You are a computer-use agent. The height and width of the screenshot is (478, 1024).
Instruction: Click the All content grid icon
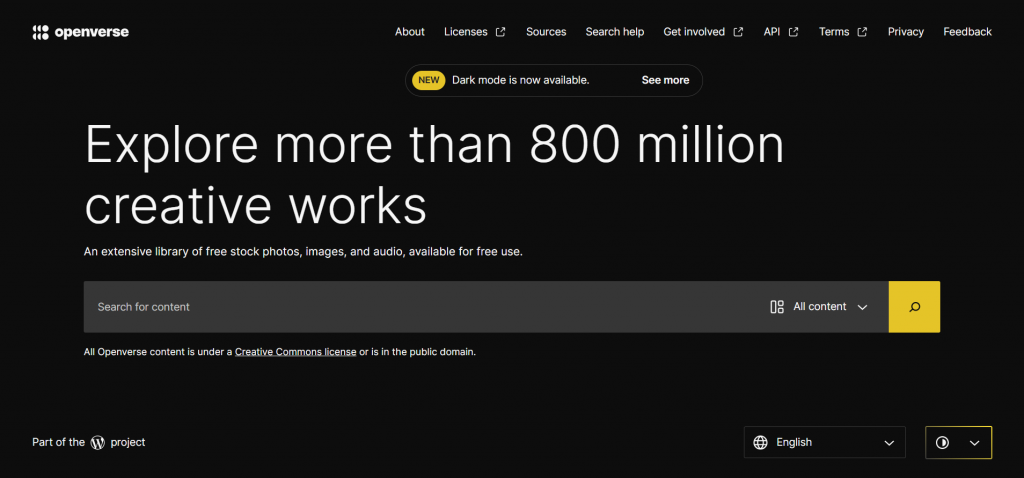[x=776, y=307]
